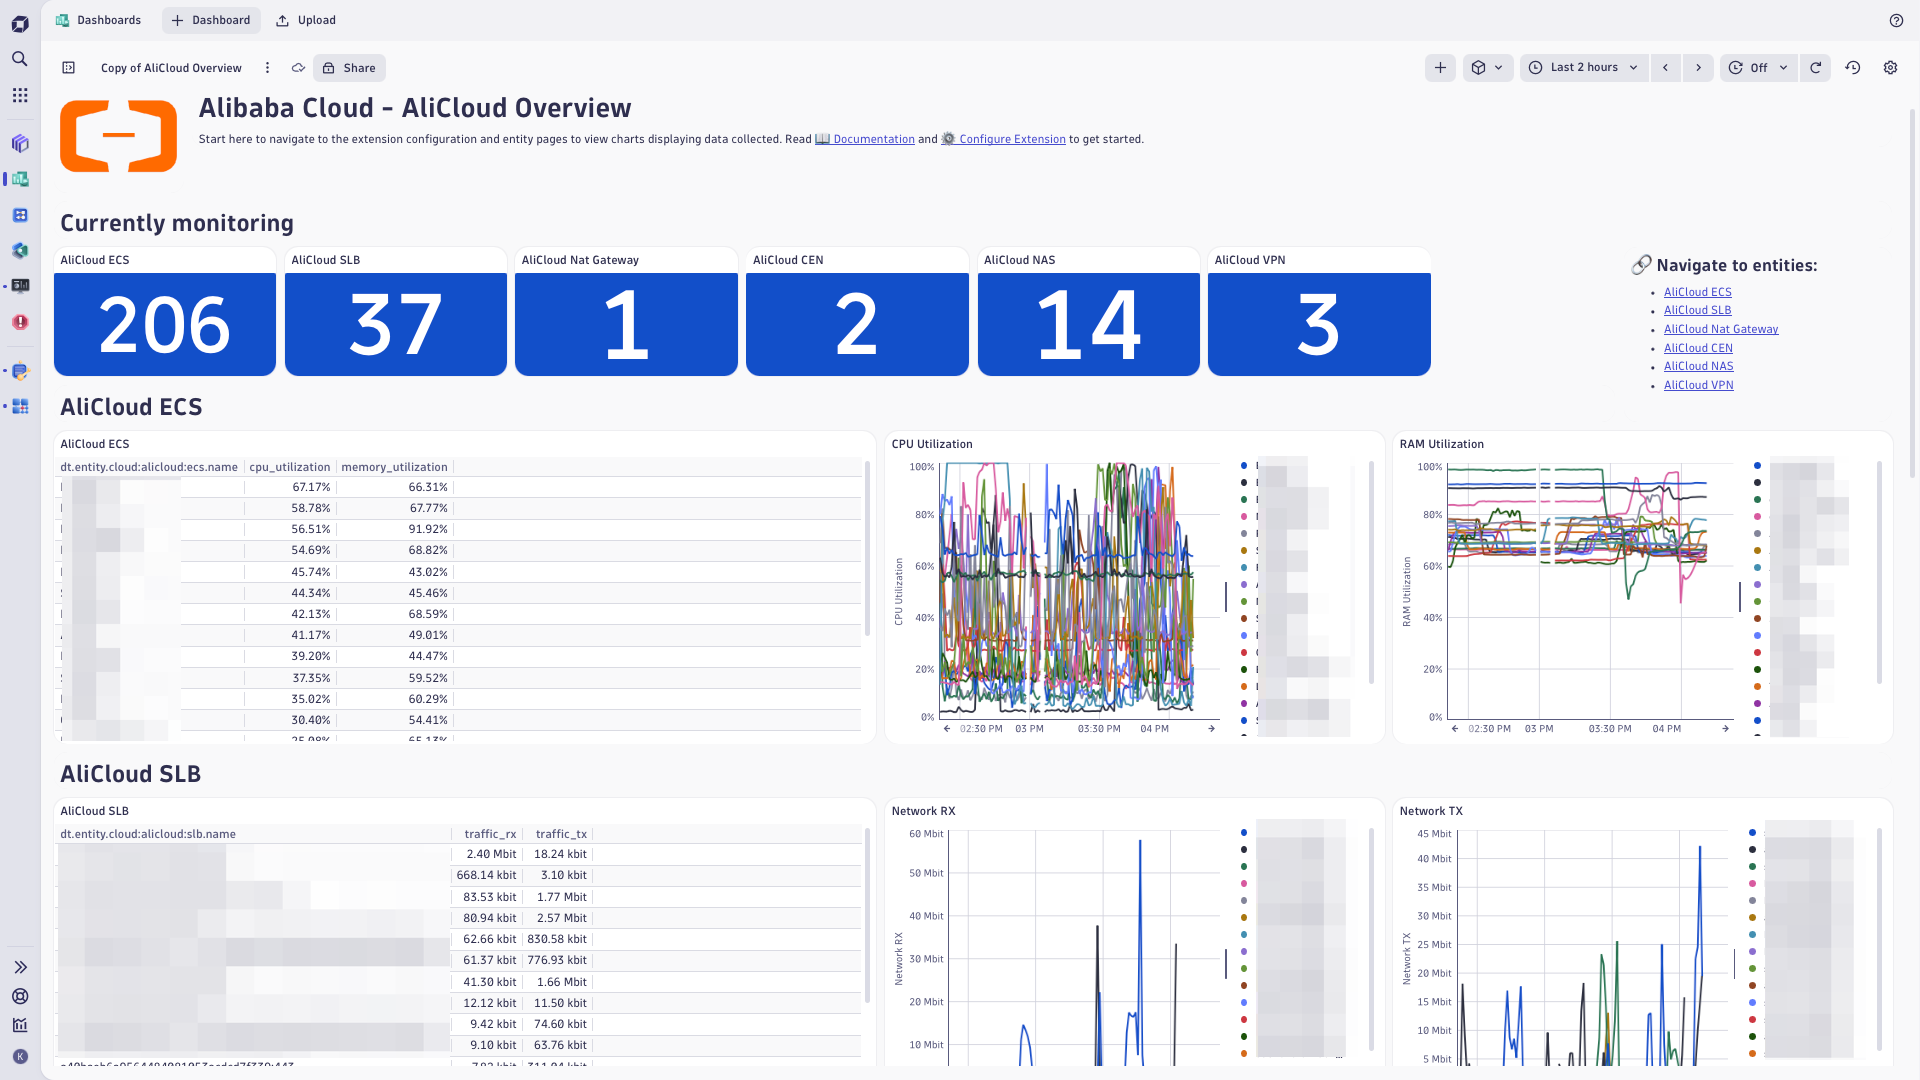Click the cloud sync icon next to Share
1920x1080 pixels.
coord(298,68)
